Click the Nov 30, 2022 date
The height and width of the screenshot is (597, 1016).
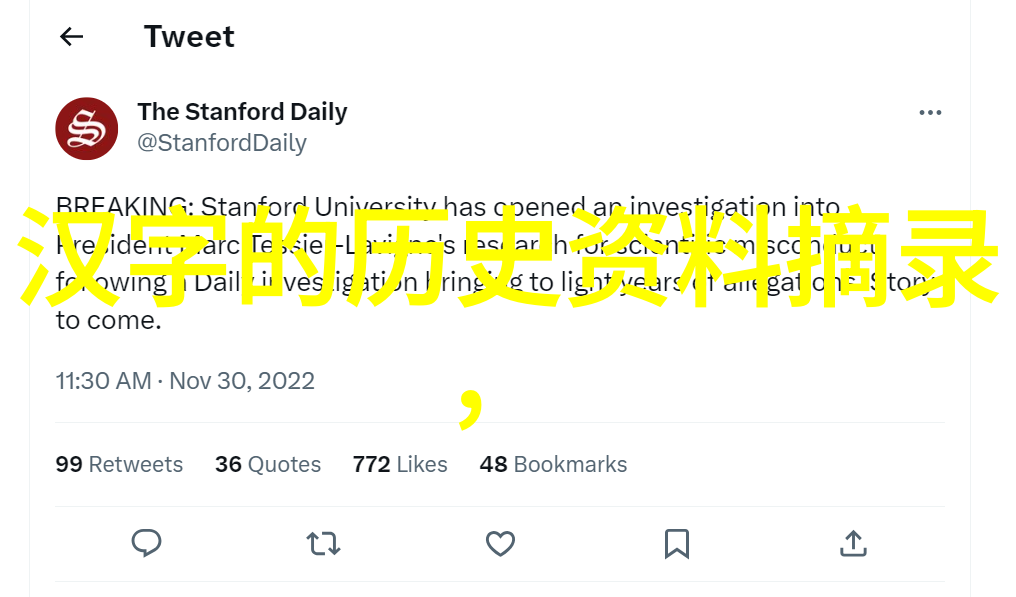242,381
